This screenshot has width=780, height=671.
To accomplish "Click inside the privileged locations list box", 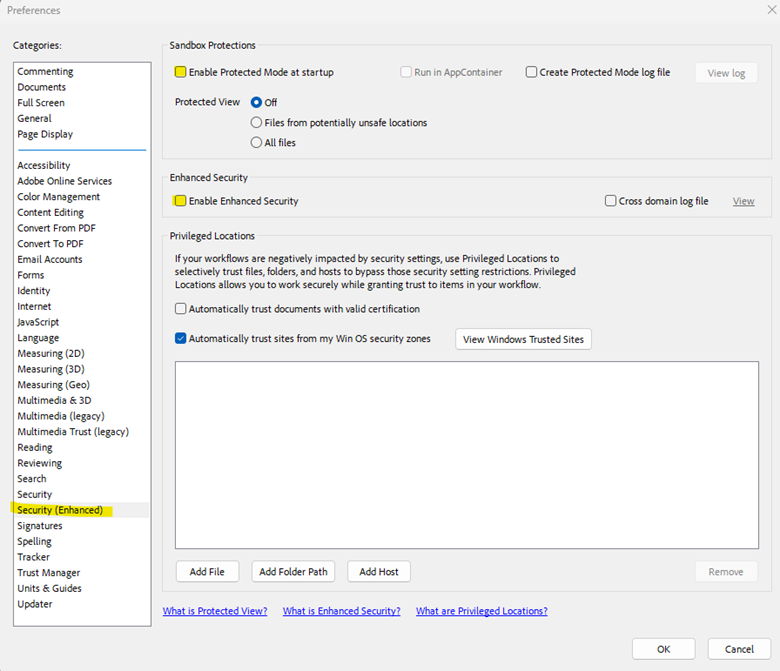I will pyautogui.click(x=466, y=454).
